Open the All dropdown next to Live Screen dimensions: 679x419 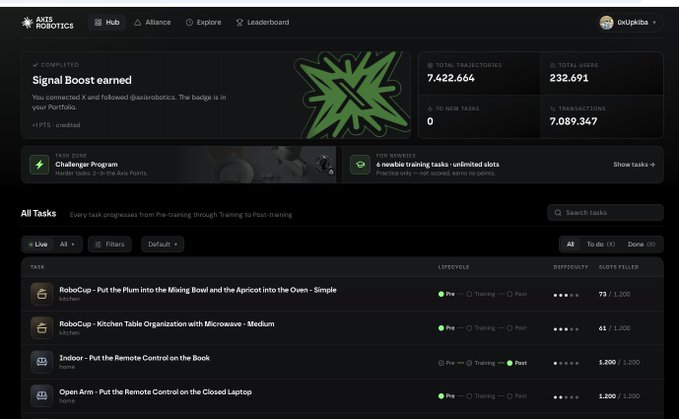(x=67, y=244)
